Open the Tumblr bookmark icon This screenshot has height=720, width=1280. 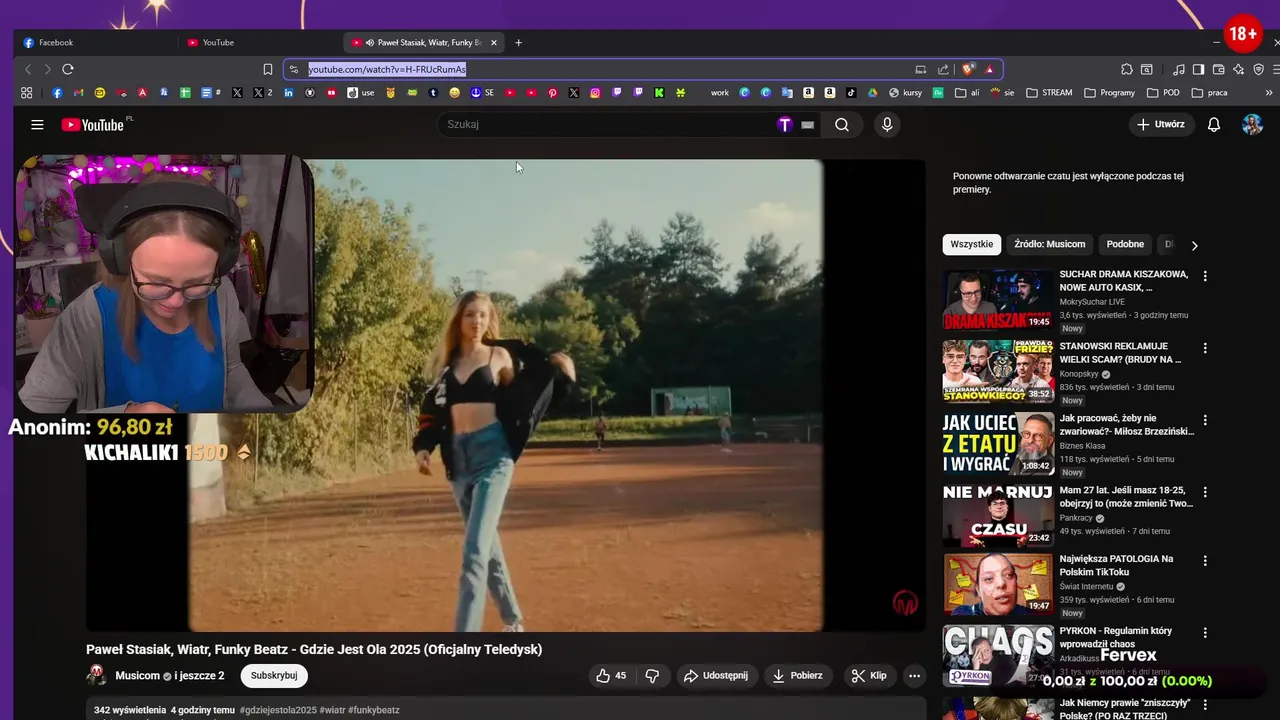(x=433, y=93)
